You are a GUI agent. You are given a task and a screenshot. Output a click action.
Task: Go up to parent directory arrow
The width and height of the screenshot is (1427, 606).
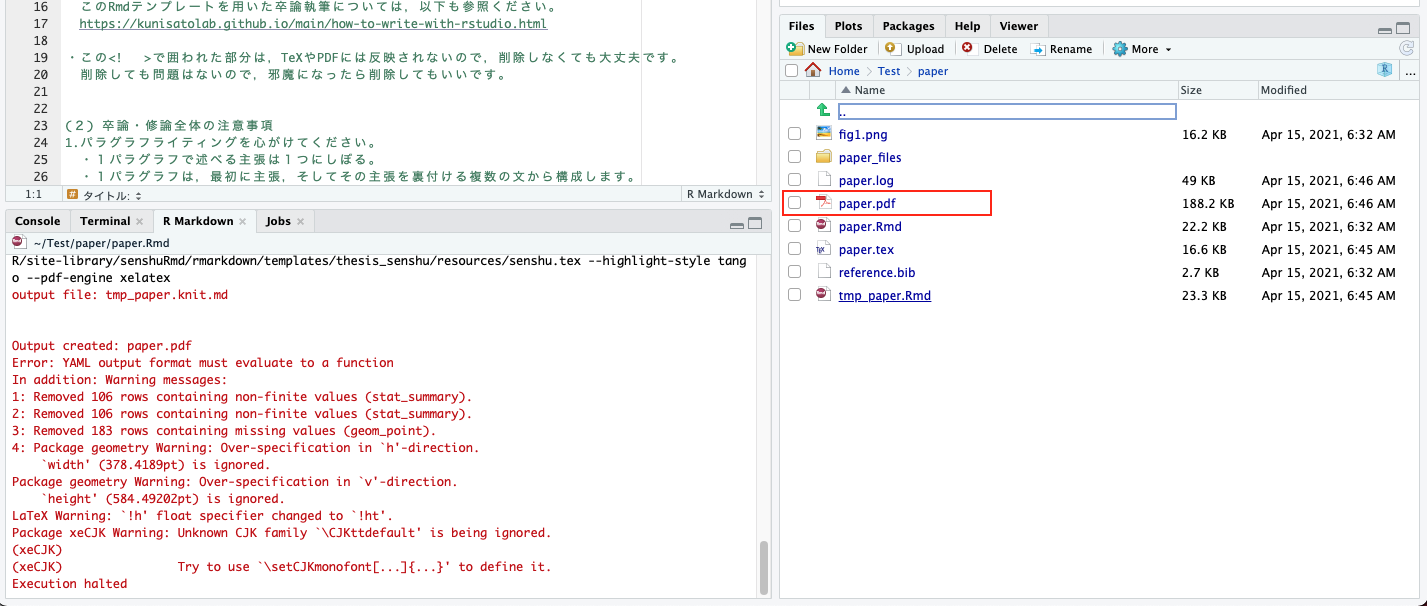tap(823, 111)
